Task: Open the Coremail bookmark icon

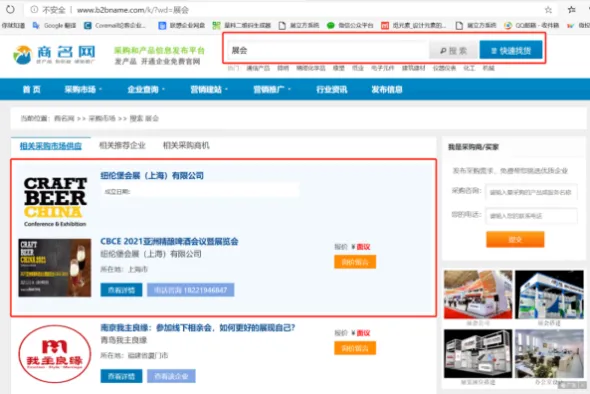Action: click(x=88, y=25)
